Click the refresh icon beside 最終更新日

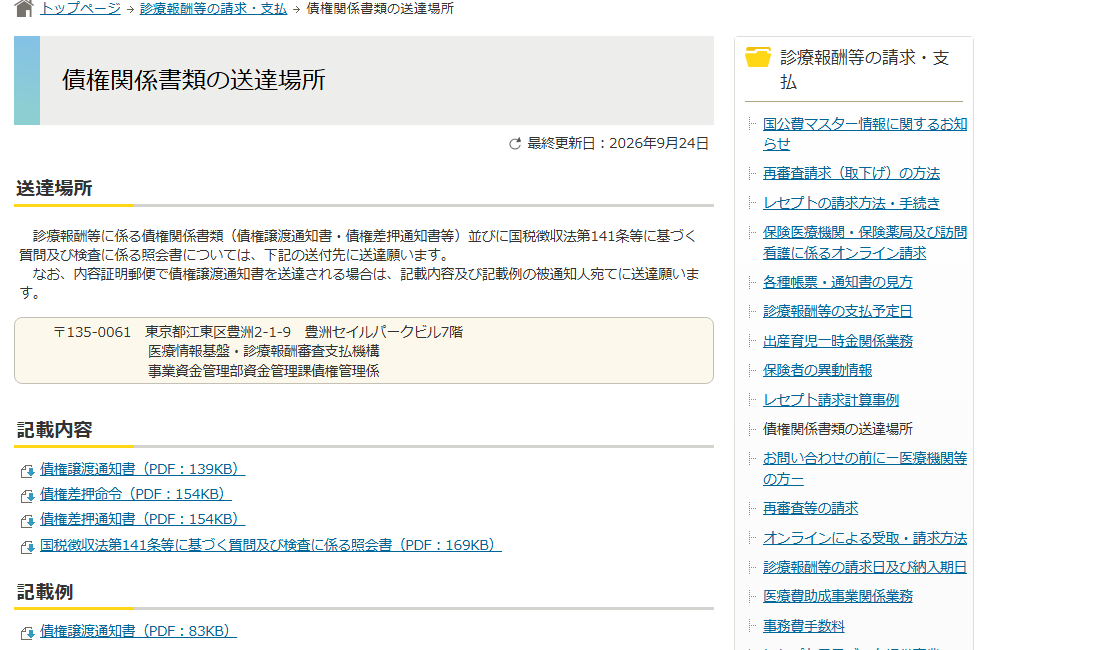[x=515, y=144]
